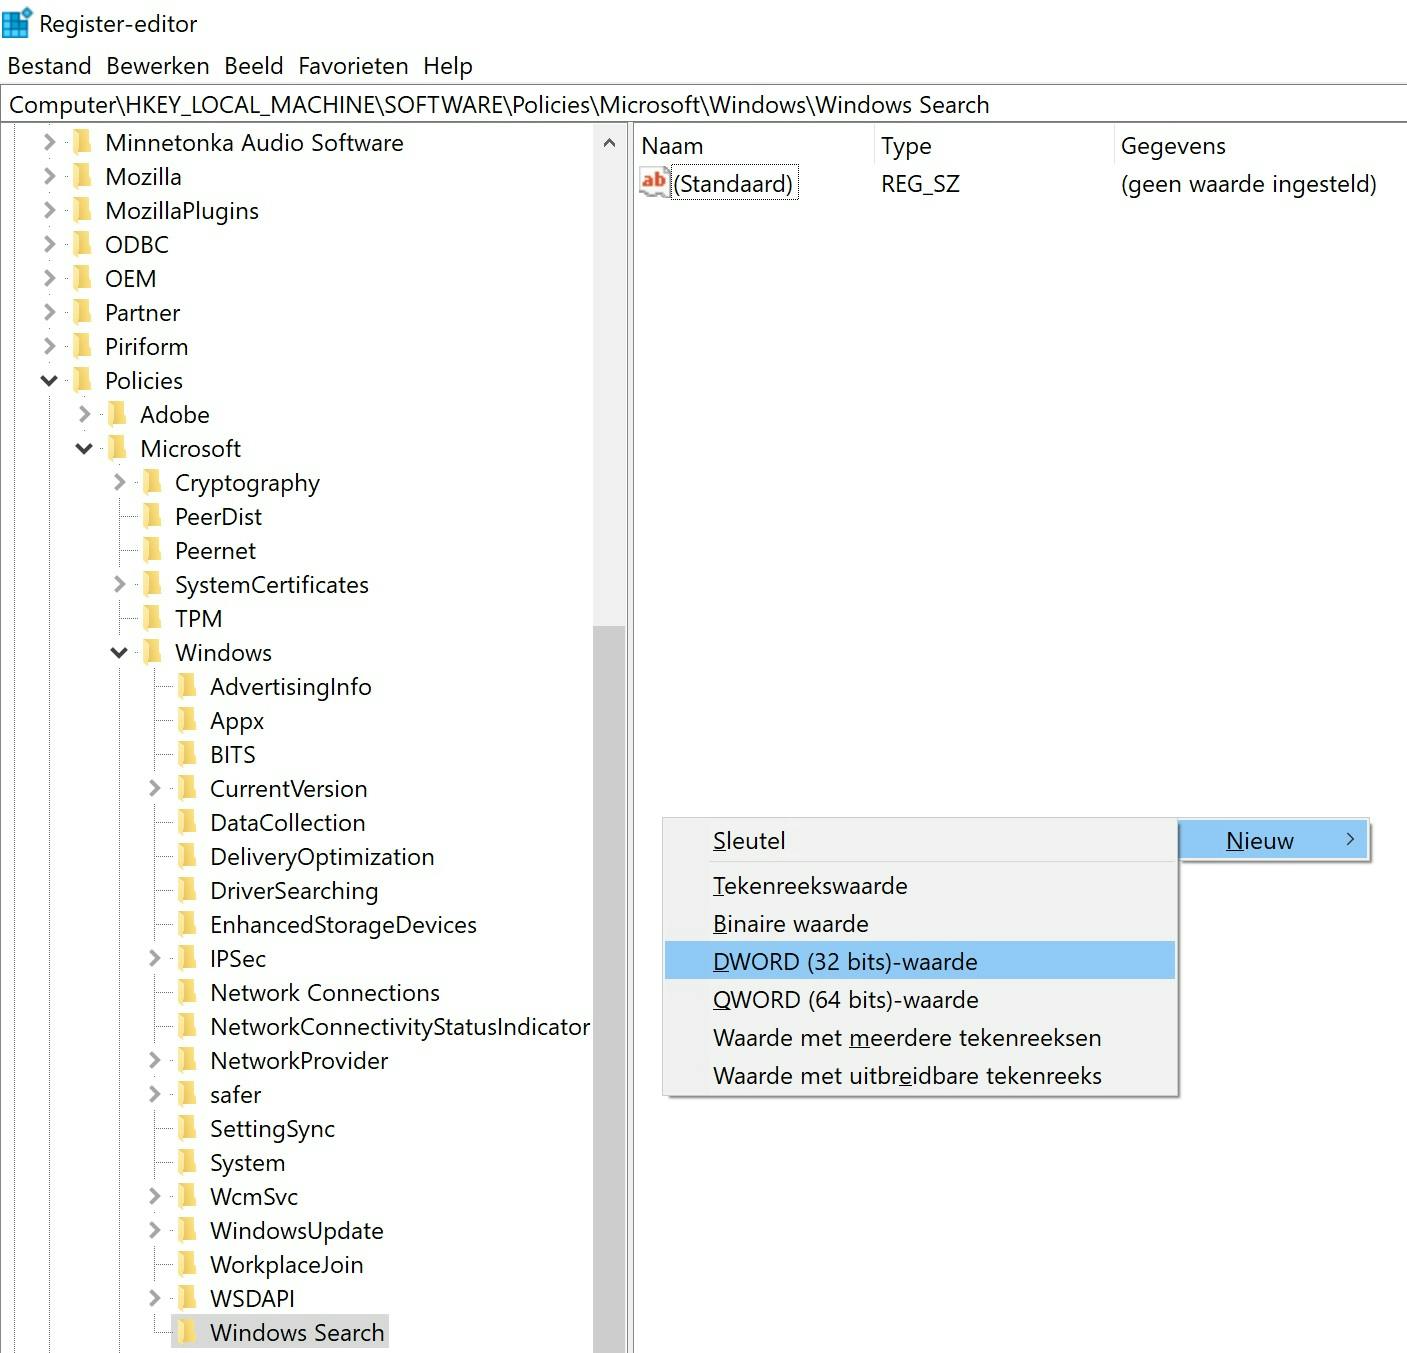Expand the SystemCertificates key

pos(119,584)
